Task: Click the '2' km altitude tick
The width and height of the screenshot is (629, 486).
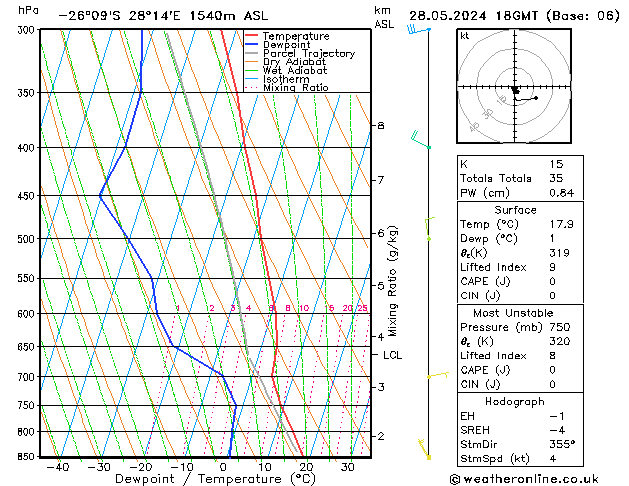Action: (x=381, y=436)
